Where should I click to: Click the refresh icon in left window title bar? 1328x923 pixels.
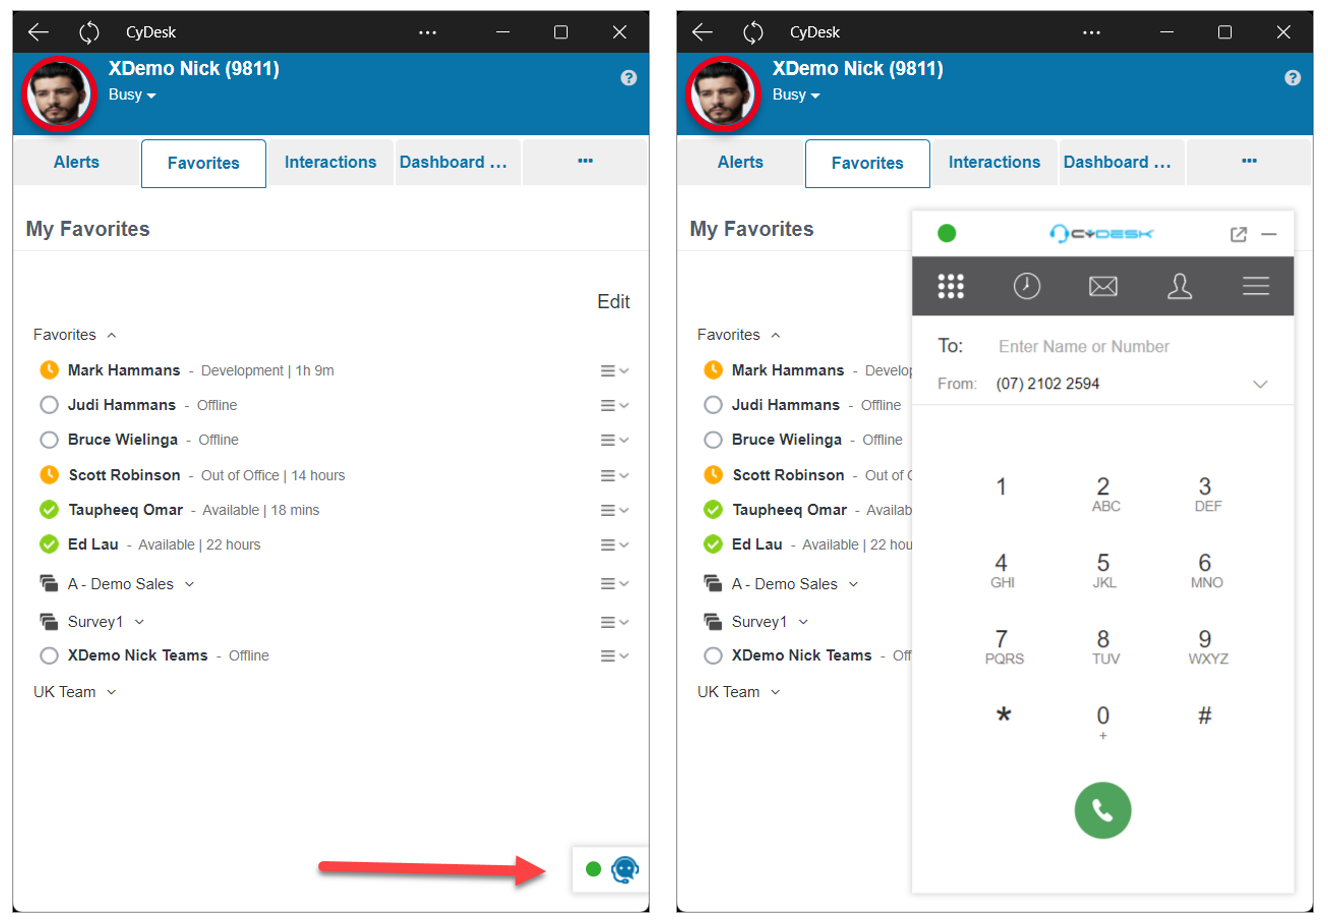click(90, 32)
